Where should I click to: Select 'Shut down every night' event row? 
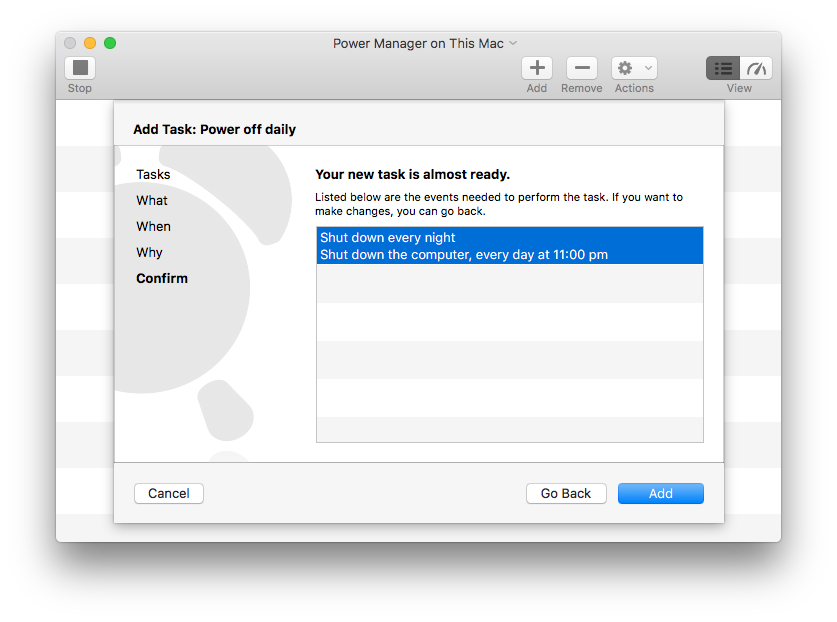point(510,246)
